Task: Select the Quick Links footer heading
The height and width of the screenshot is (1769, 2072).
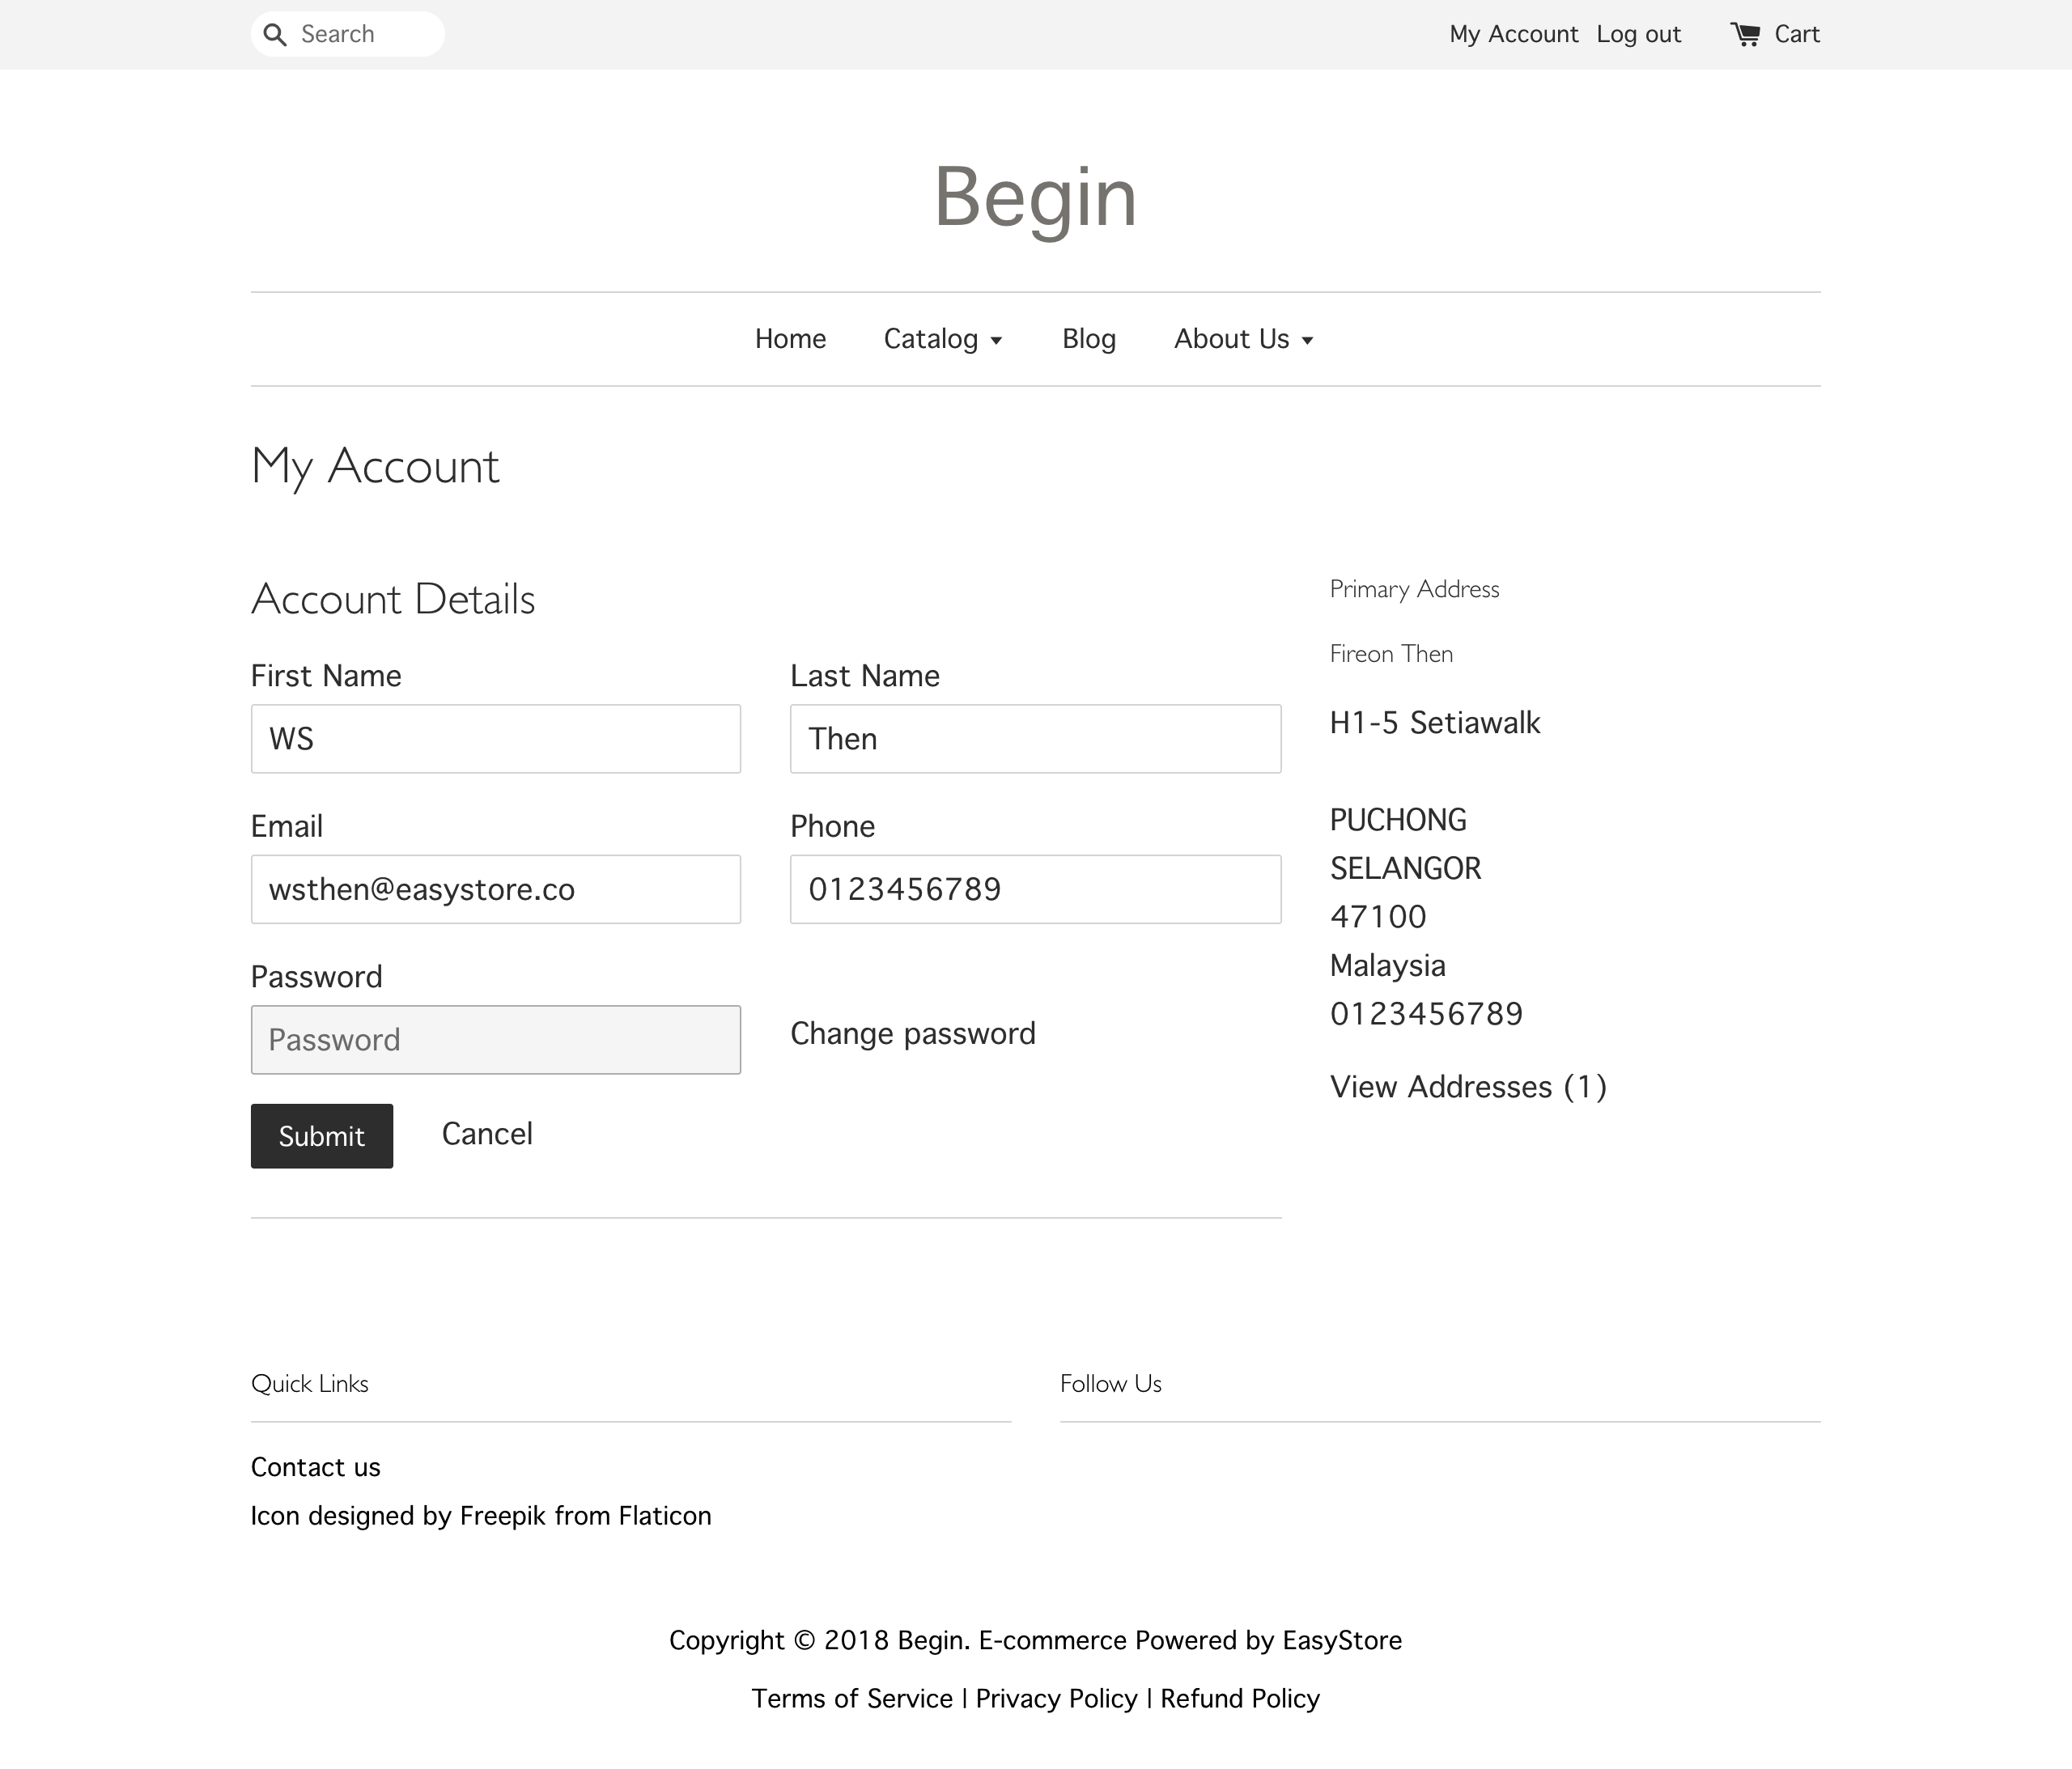Action: pos(310,1384)
